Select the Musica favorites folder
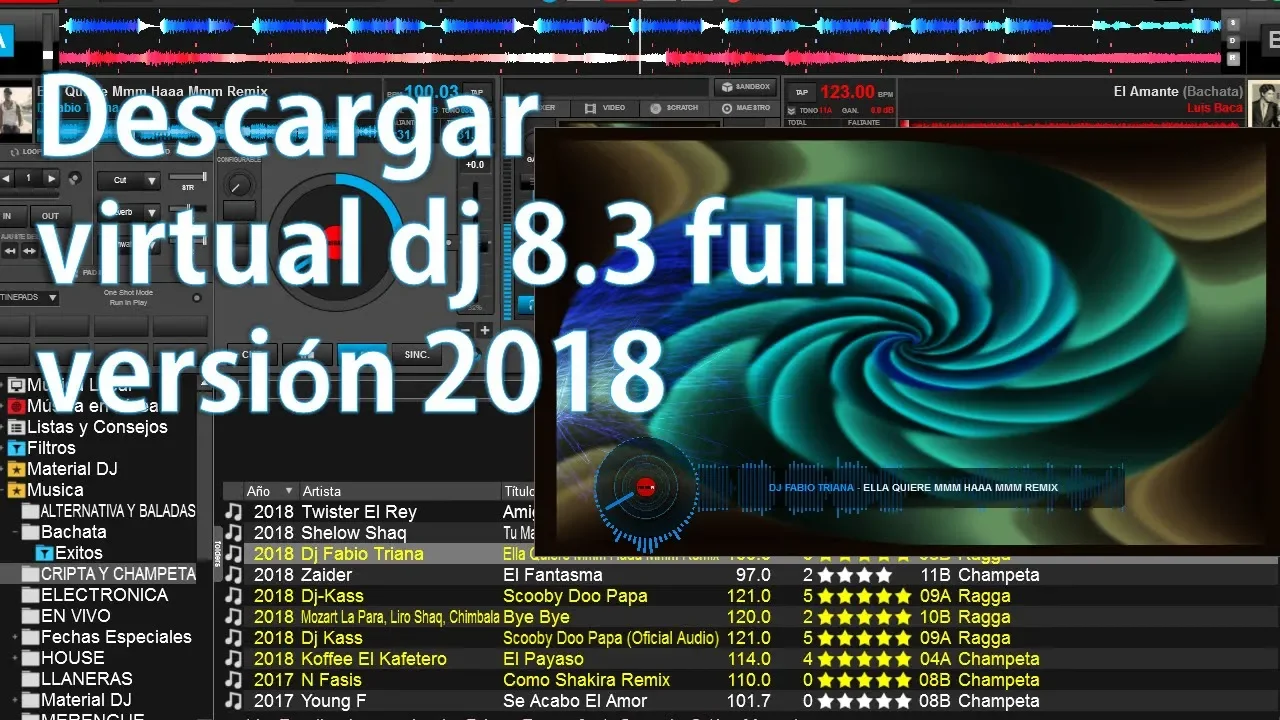This screenshot has height=720, width=1280. coord(46,490)
